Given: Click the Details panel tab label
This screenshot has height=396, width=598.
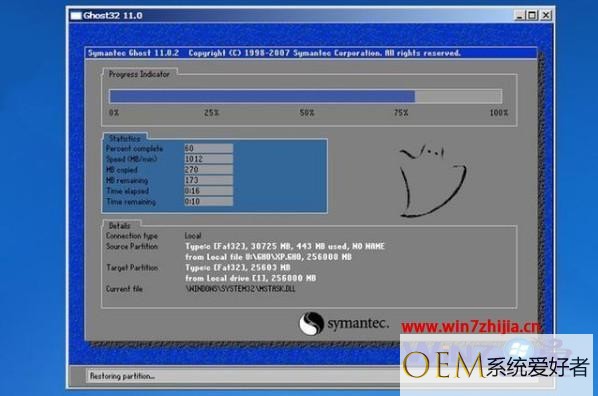Looking at the screenshot, I should pyautogui.click(x=119, y=225).
